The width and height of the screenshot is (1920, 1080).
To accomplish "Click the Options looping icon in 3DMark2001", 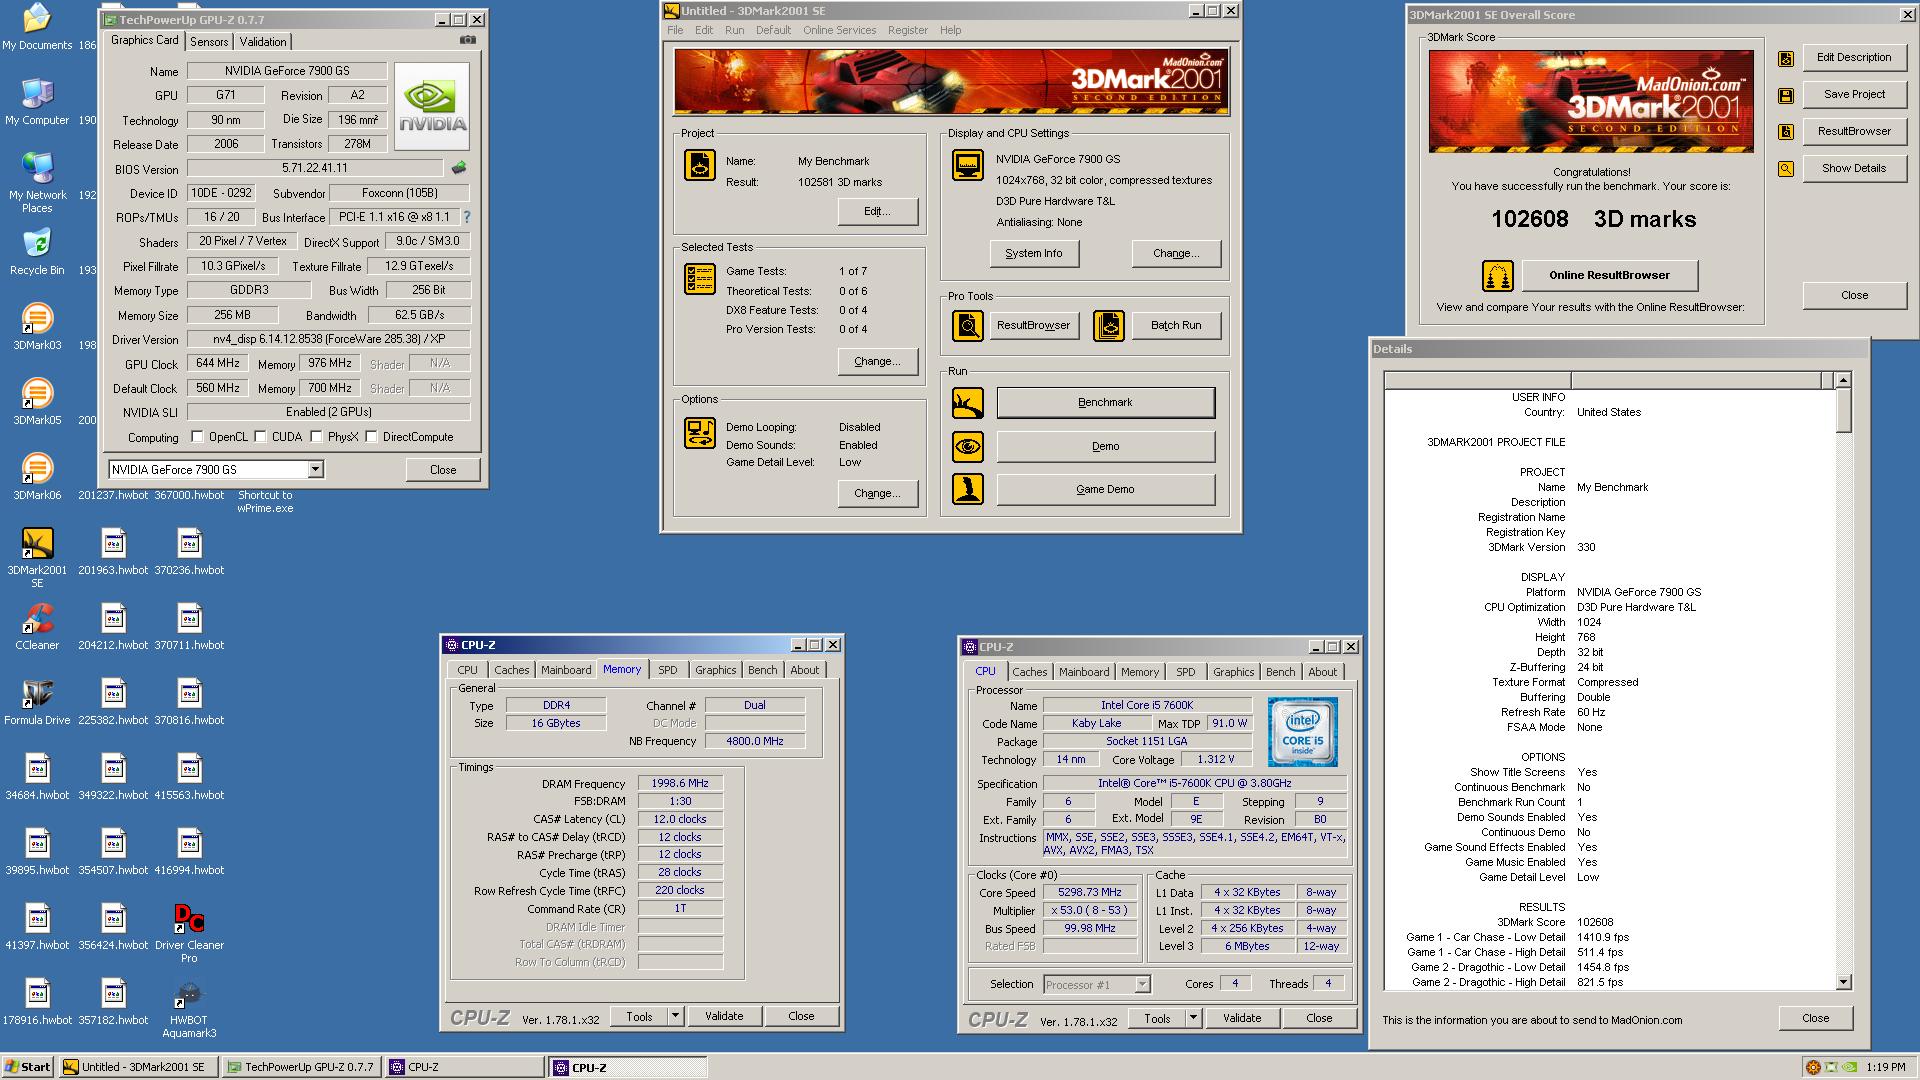I will click(700, 433).
